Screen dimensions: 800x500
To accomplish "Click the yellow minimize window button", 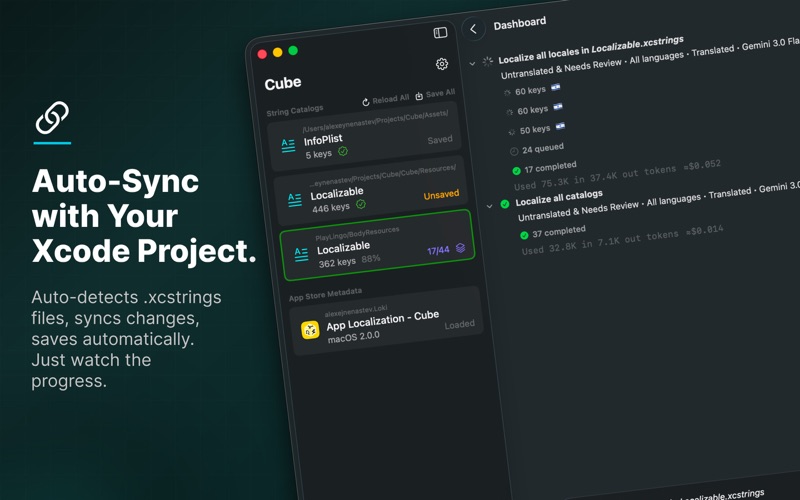I will pos(278,52).
